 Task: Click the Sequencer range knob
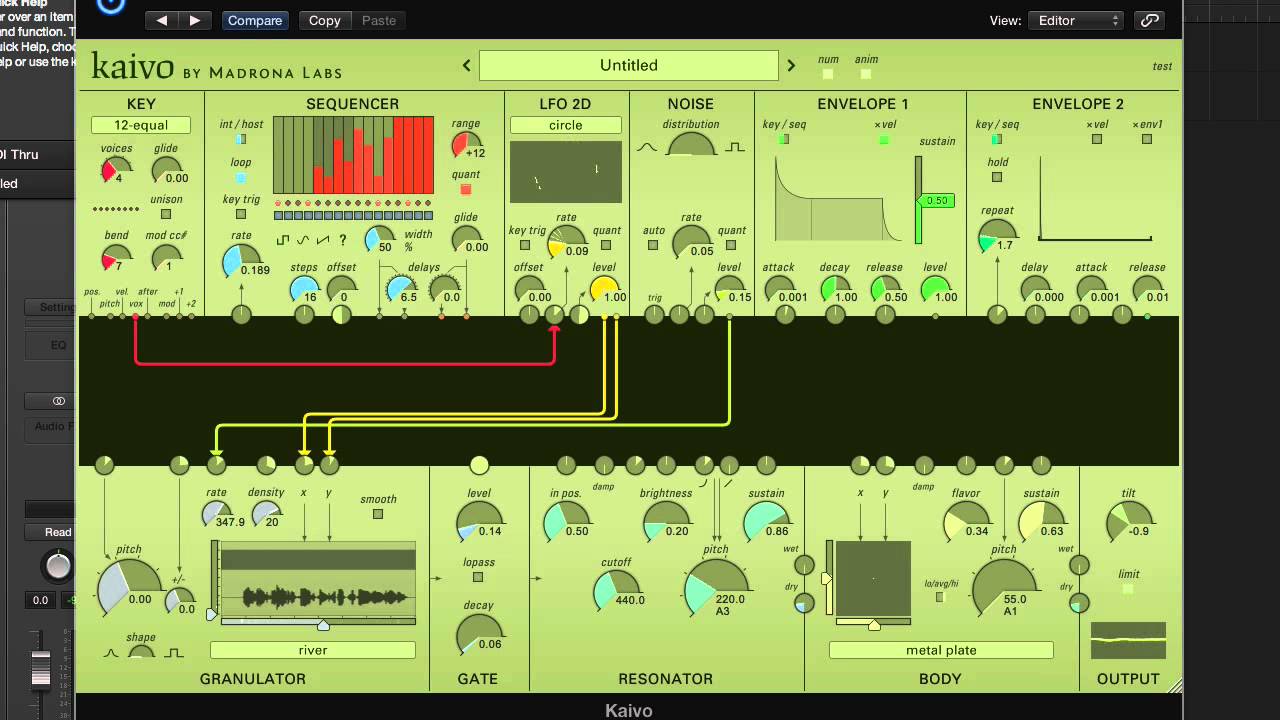click(466, 145)
